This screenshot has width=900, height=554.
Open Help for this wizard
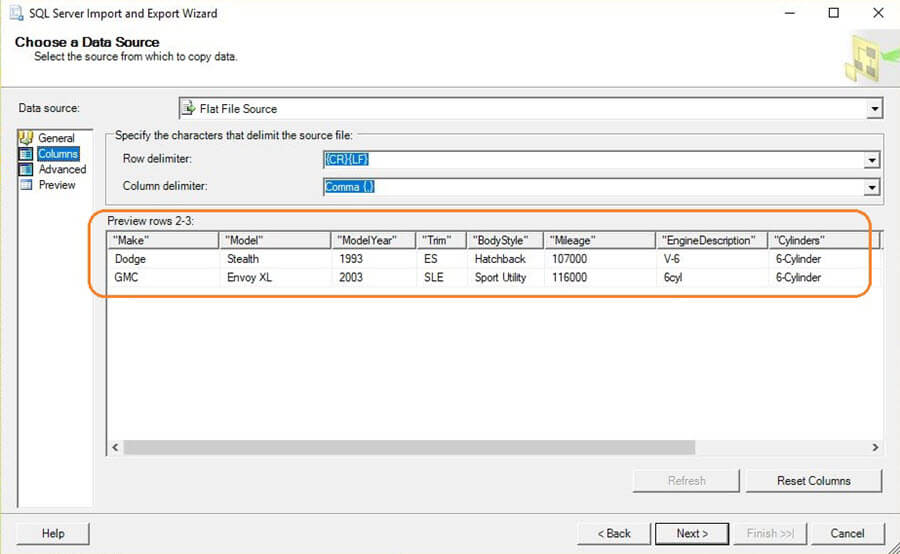pyautogui.click(x=53, y=533)
